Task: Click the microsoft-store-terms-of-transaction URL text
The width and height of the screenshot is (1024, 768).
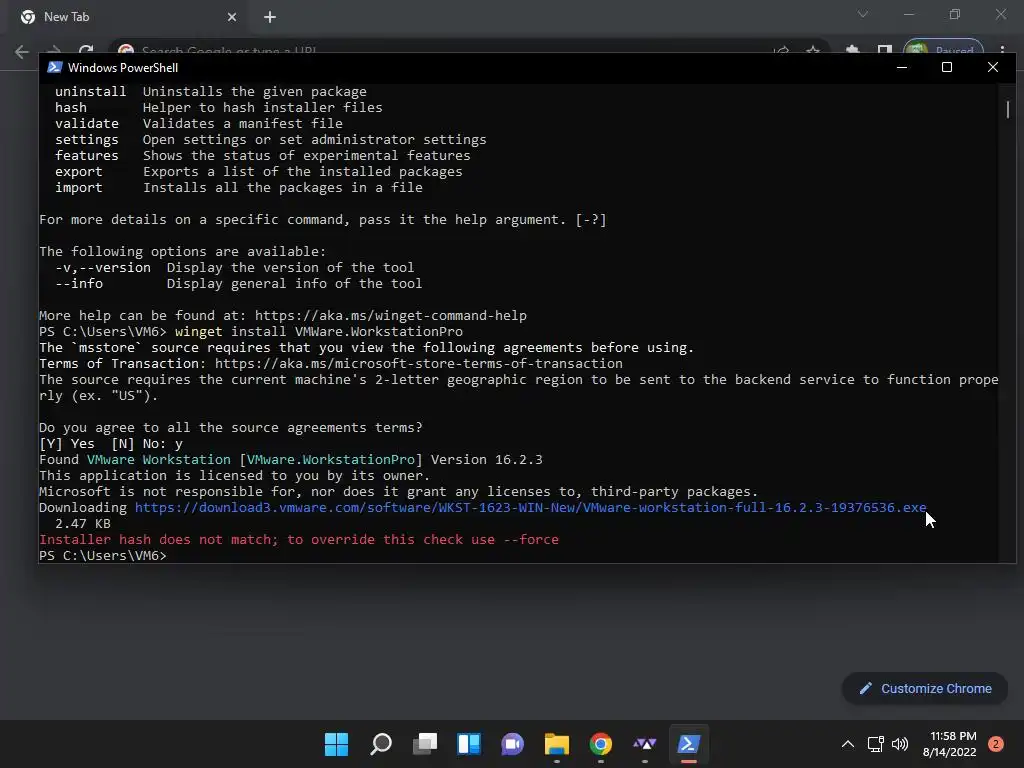Action: [x=419, y=364]
